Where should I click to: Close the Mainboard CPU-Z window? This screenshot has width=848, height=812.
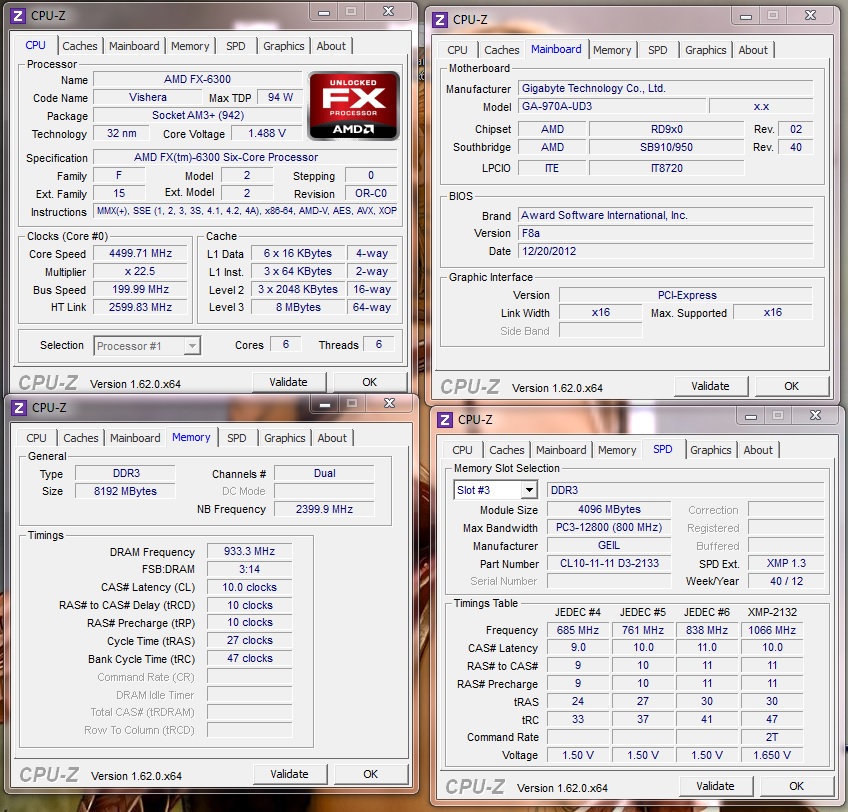(x=810, y=16)
